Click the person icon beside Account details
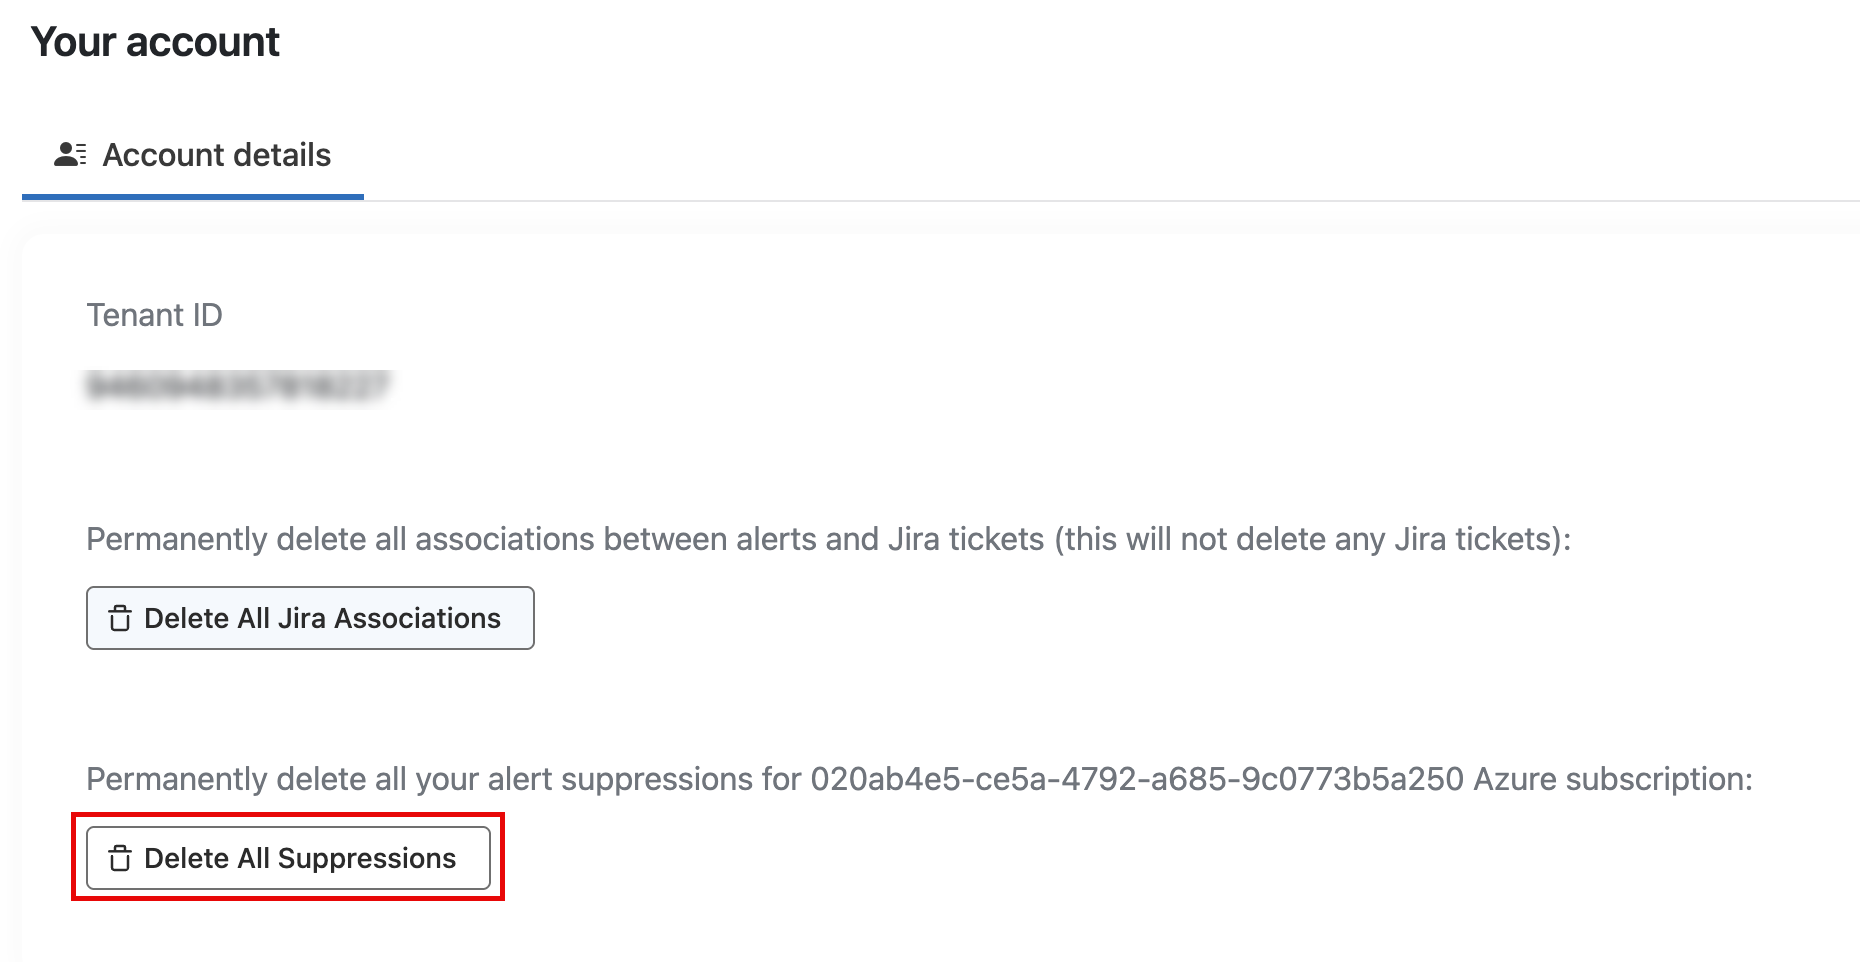Screen dimensions: 1860x962 coord(70,155)
